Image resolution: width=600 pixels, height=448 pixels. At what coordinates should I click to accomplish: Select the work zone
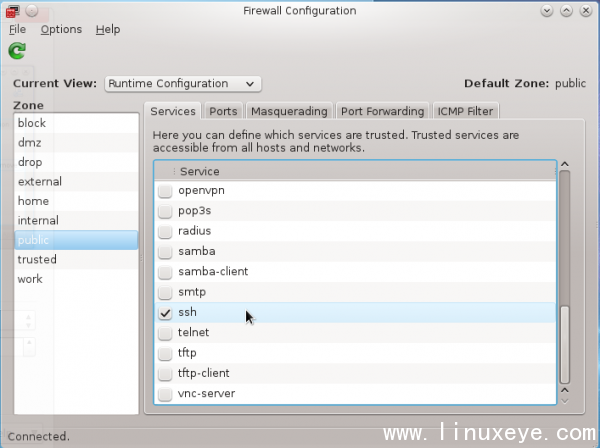click(76, 279)
